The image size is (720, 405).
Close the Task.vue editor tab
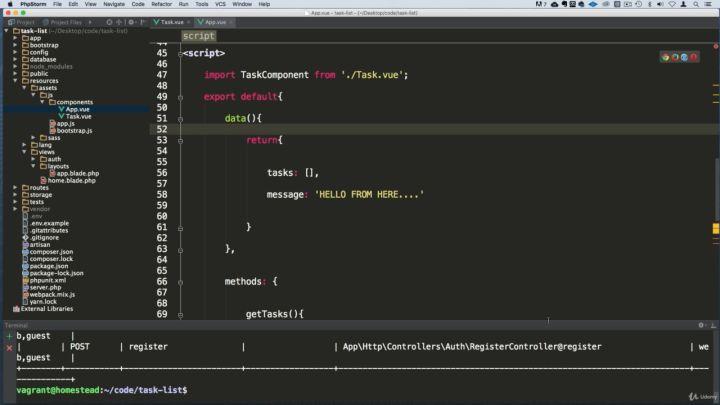coord(188,22)
